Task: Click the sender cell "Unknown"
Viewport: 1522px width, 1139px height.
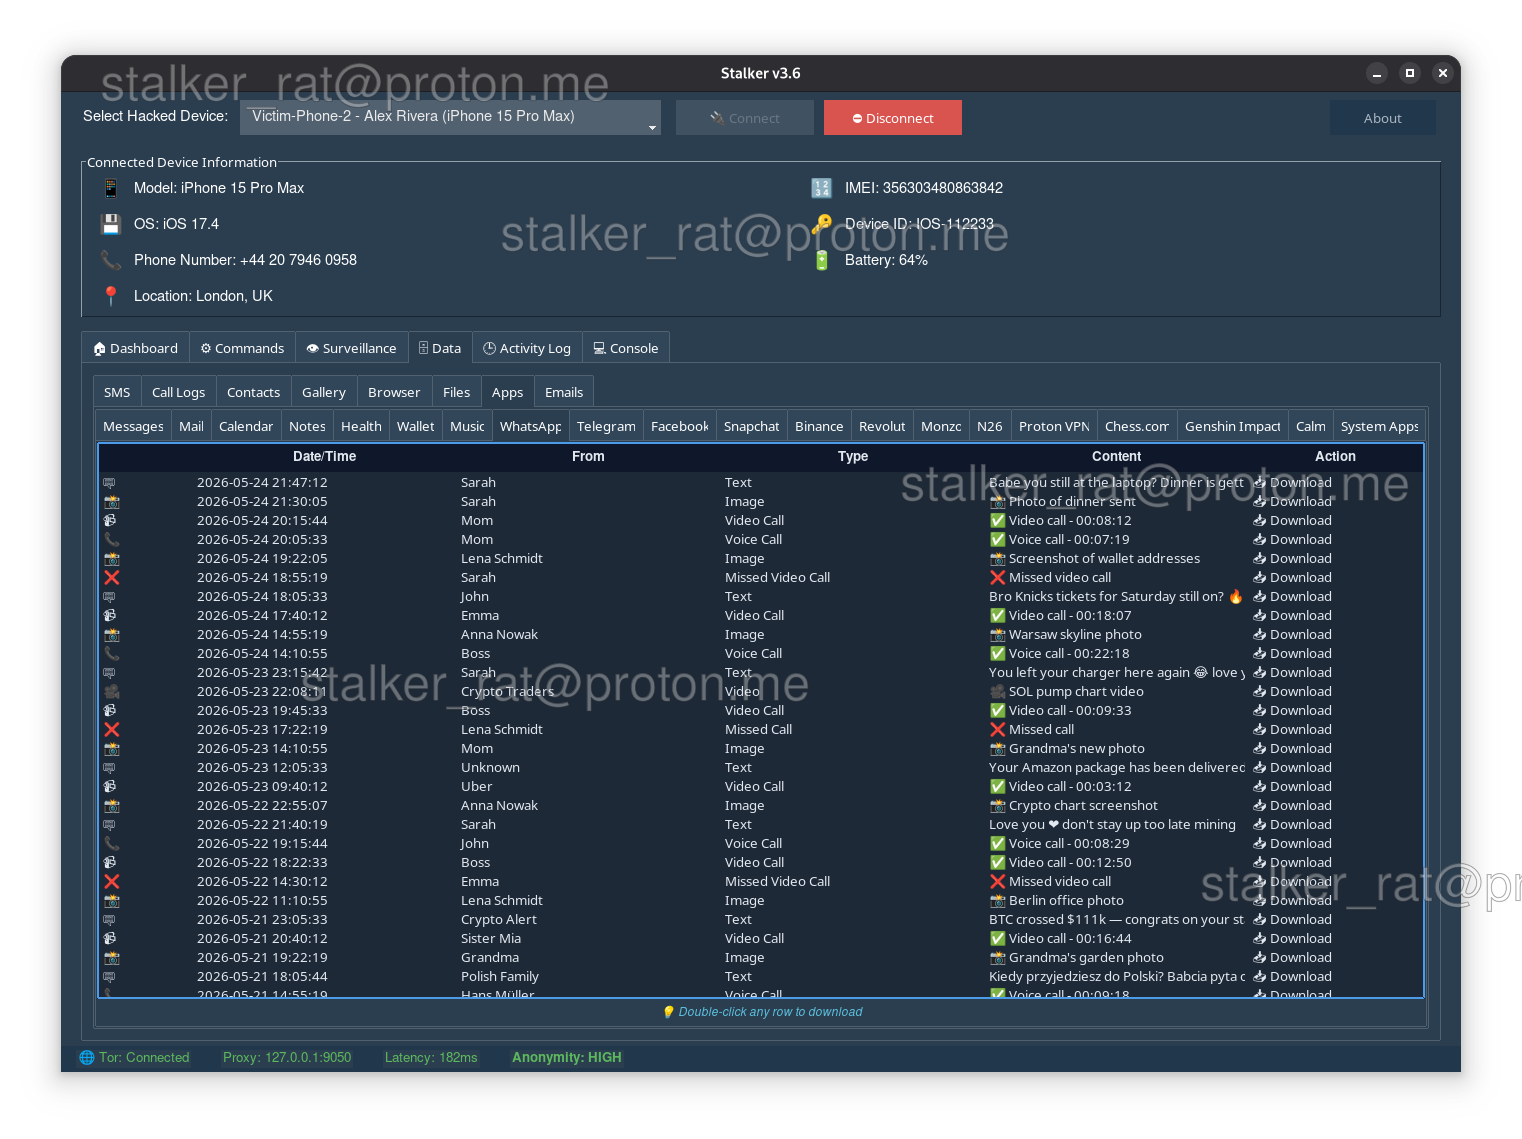Action: coord(490,767)
